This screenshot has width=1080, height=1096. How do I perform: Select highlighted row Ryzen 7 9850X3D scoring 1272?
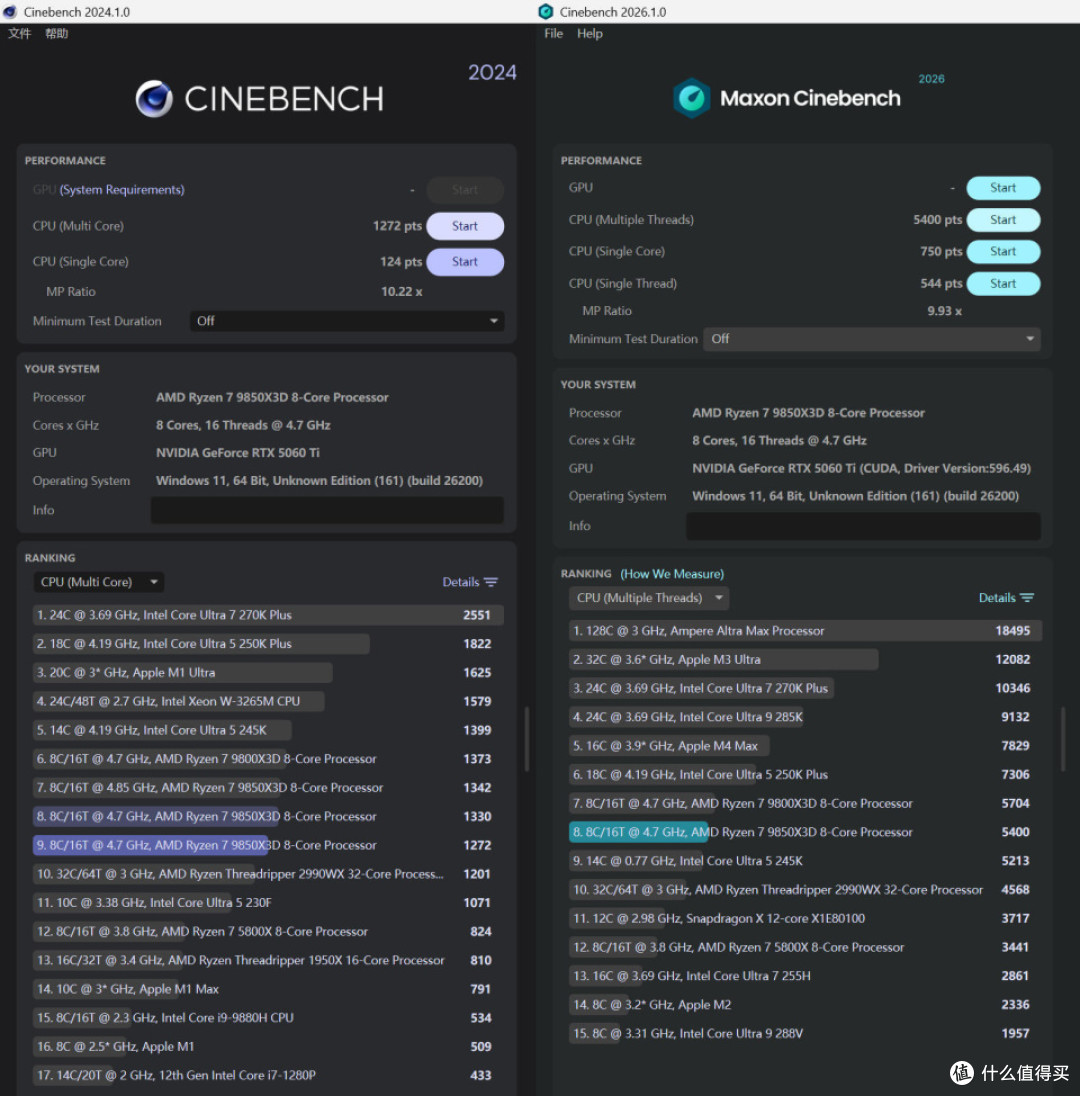pos(268,845)
